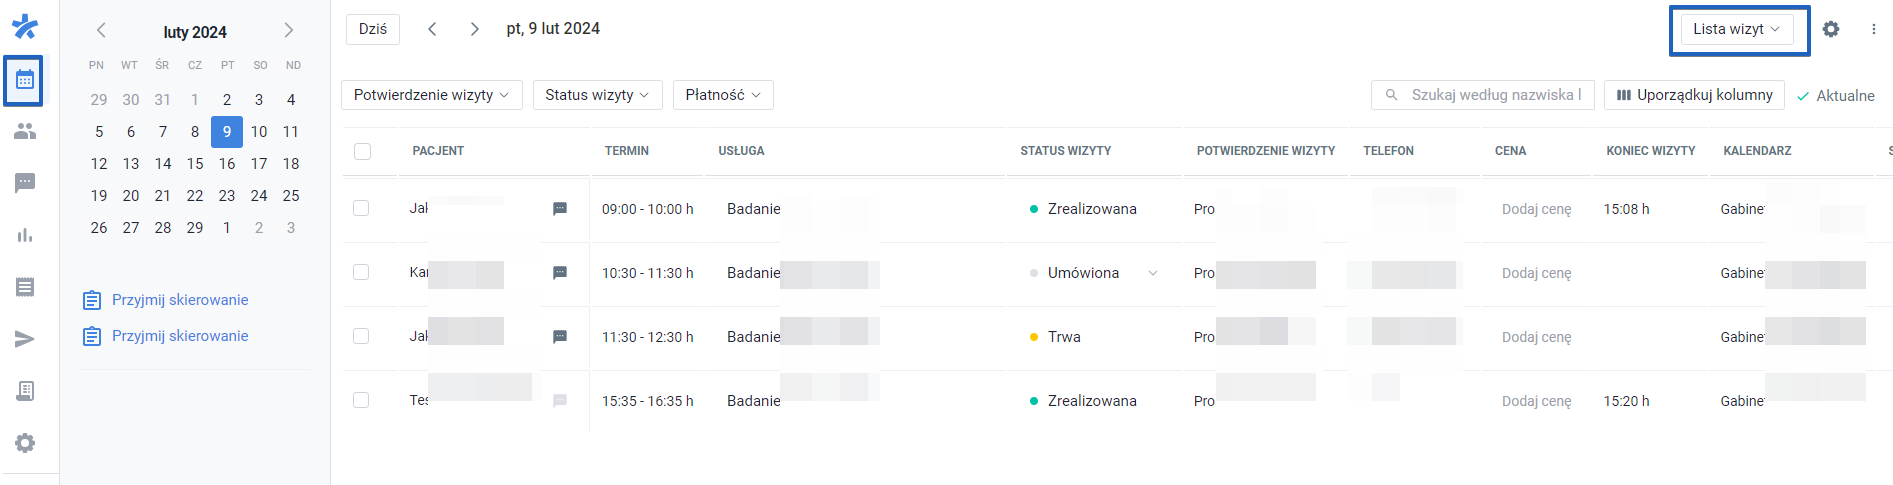Viewport: 1893px width, 485px height.
Task: Click the first Przyjmij skierowanie link
Action: pyautogui.click(x=180, y=300)
